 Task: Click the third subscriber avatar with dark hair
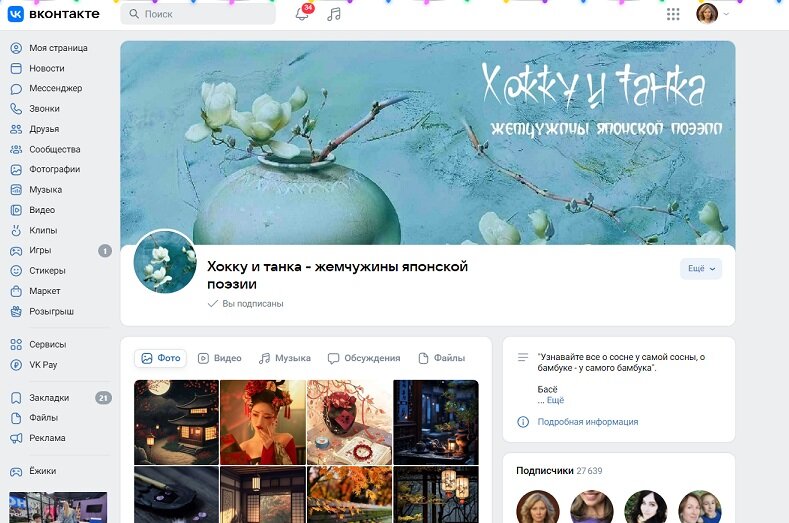coord(646,507)
